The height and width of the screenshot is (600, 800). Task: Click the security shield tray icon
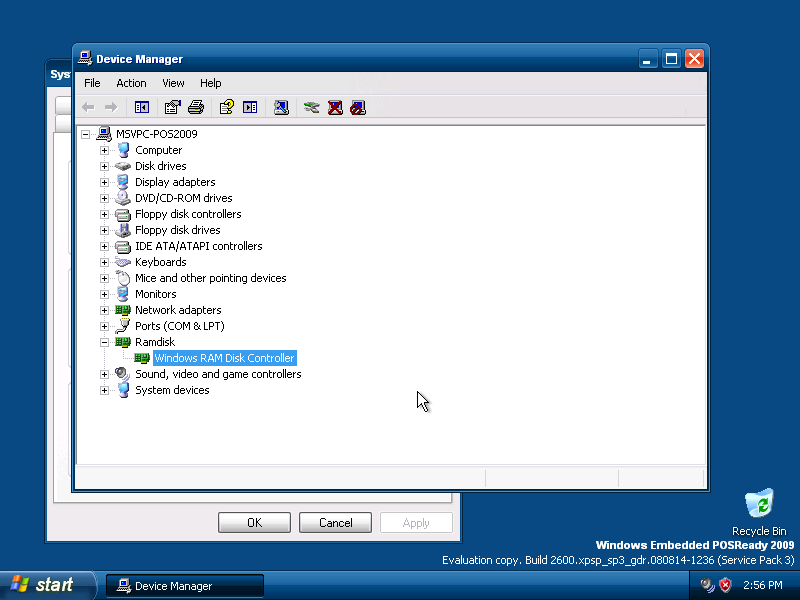[725, 585]
